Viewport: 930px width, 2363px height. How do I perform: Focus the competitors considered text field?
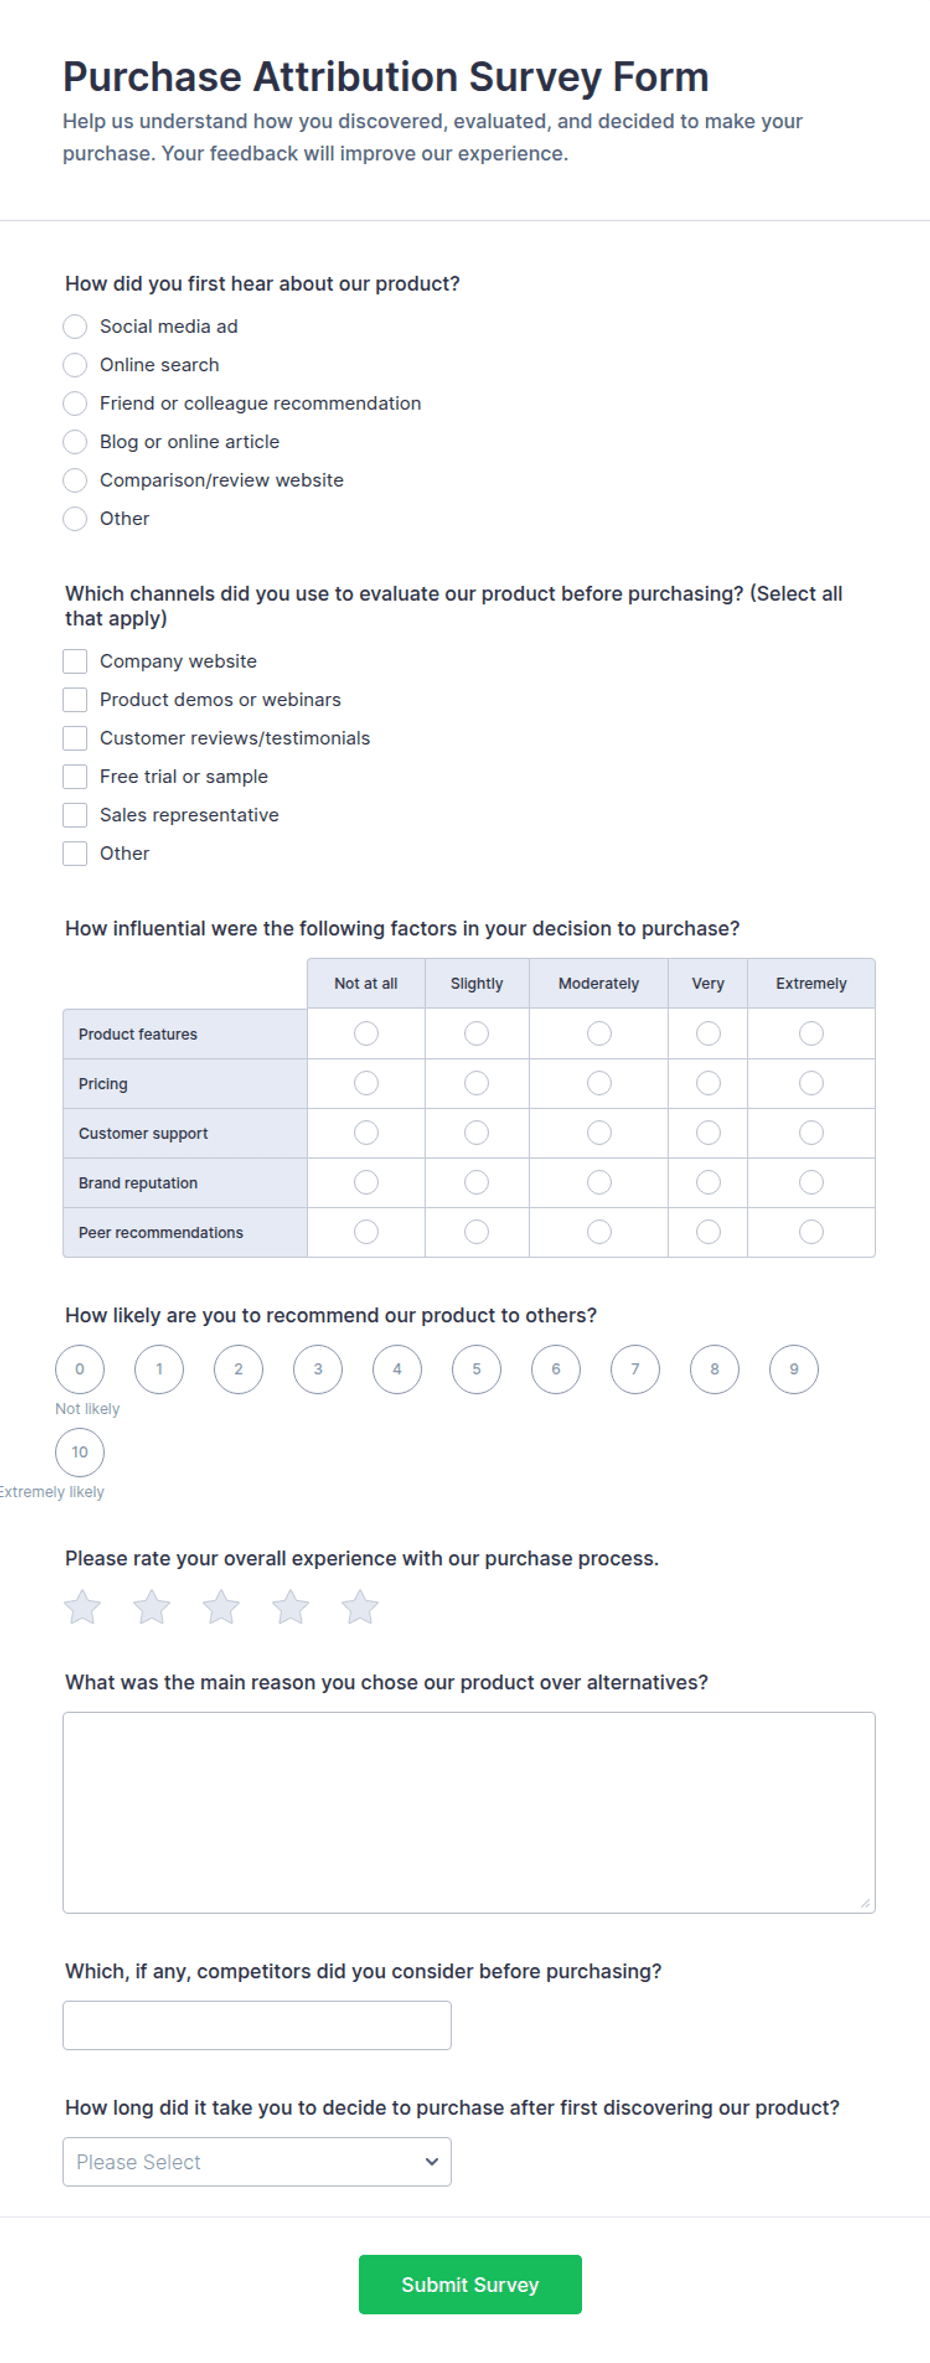tap(257, 2025)
